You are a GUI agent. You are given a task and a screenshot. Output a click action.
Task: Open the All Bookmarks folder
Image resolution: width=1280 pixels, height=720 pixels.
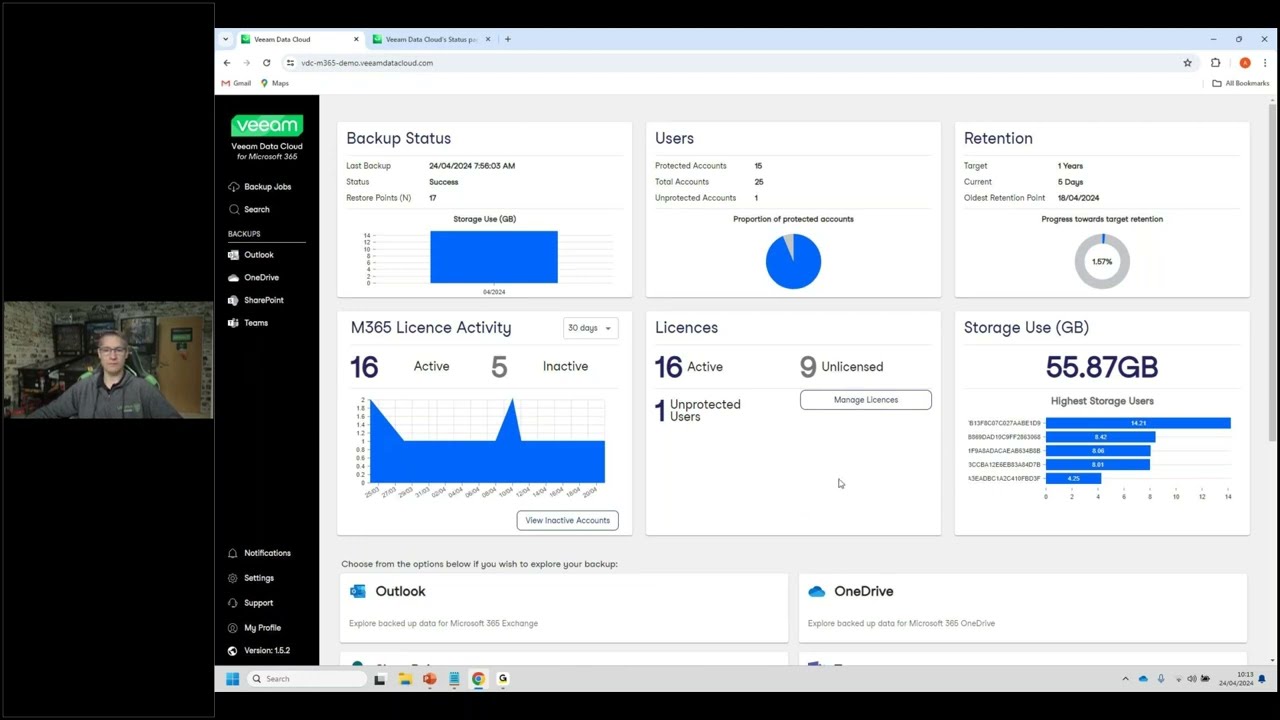(1240, 83)
